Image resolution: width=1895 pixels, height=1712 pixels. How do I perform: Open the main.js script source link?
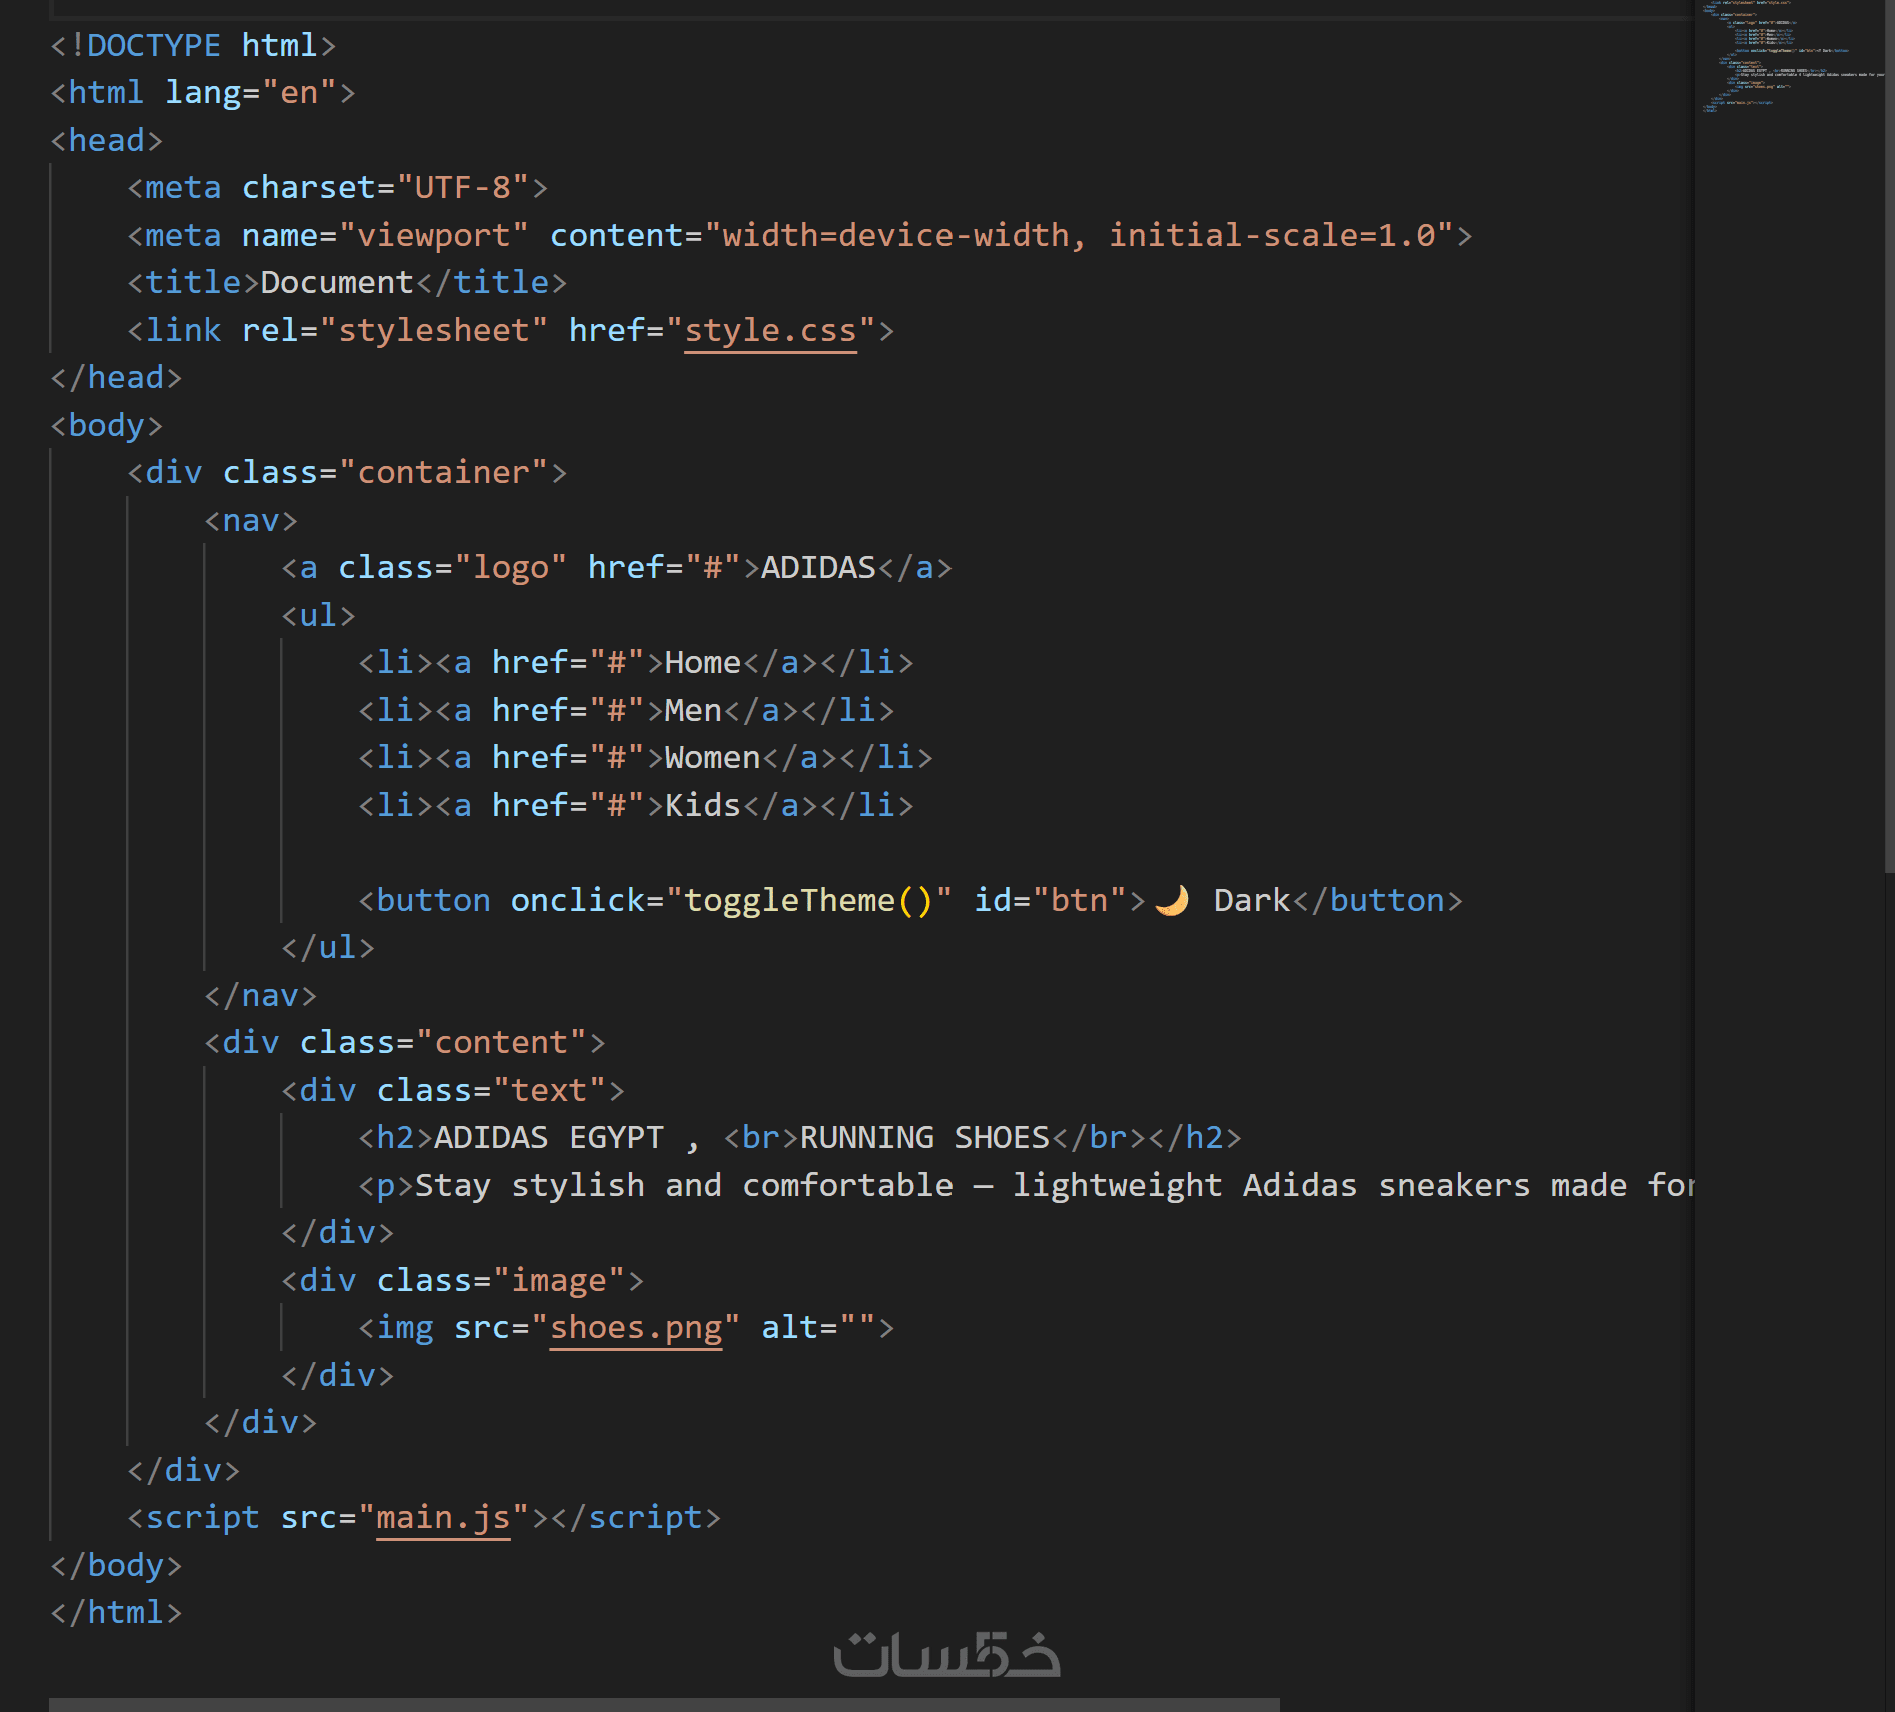coord(443,1517)
